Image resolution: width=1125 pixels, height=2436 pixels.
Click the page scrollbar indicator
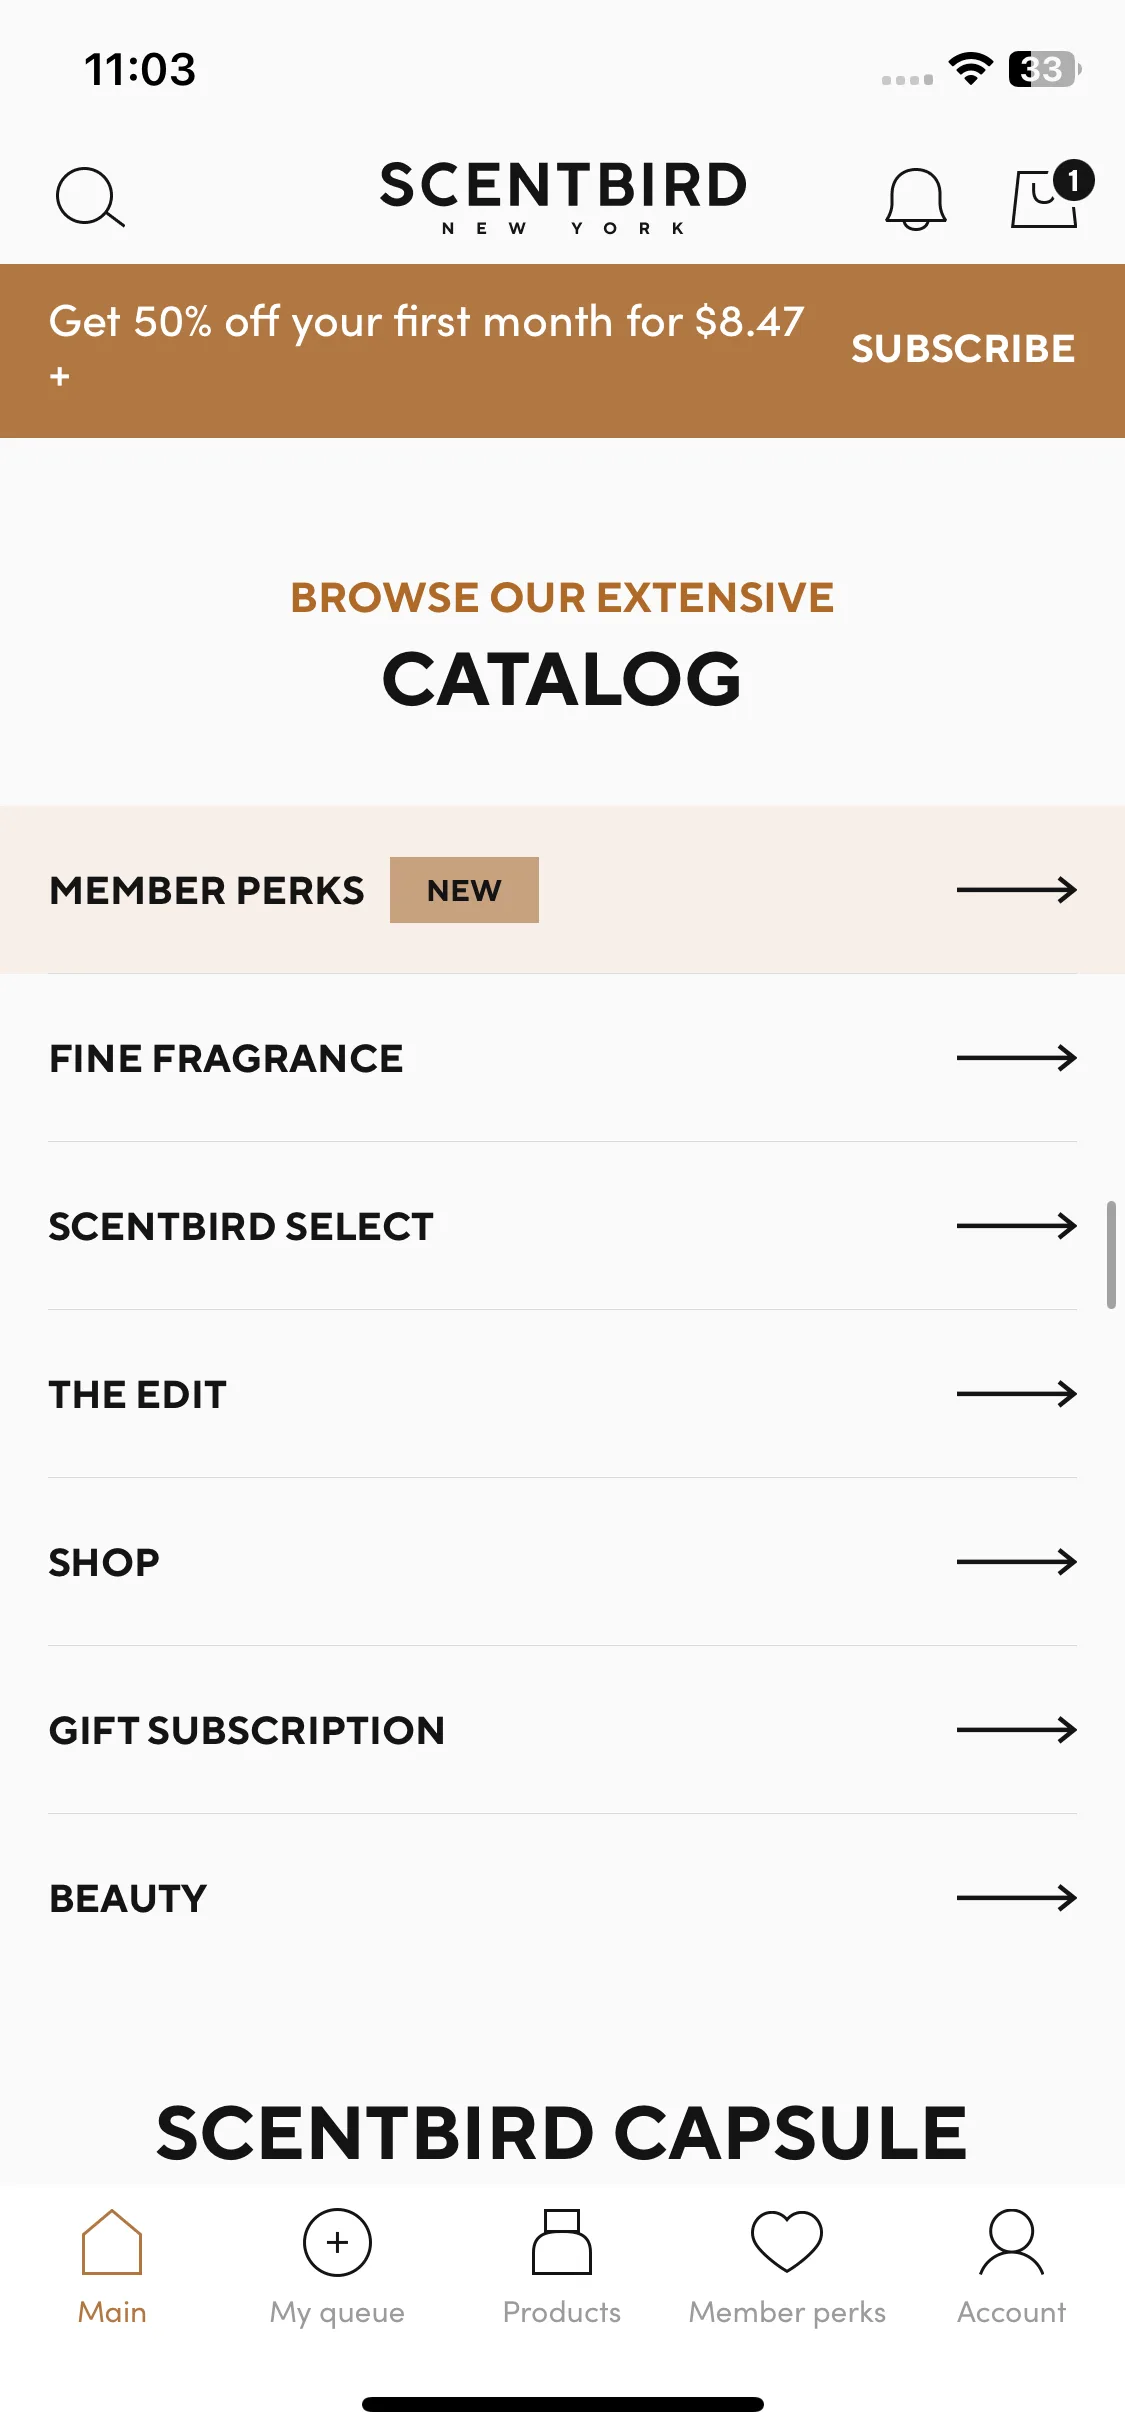click(x=1111, y=1255)
